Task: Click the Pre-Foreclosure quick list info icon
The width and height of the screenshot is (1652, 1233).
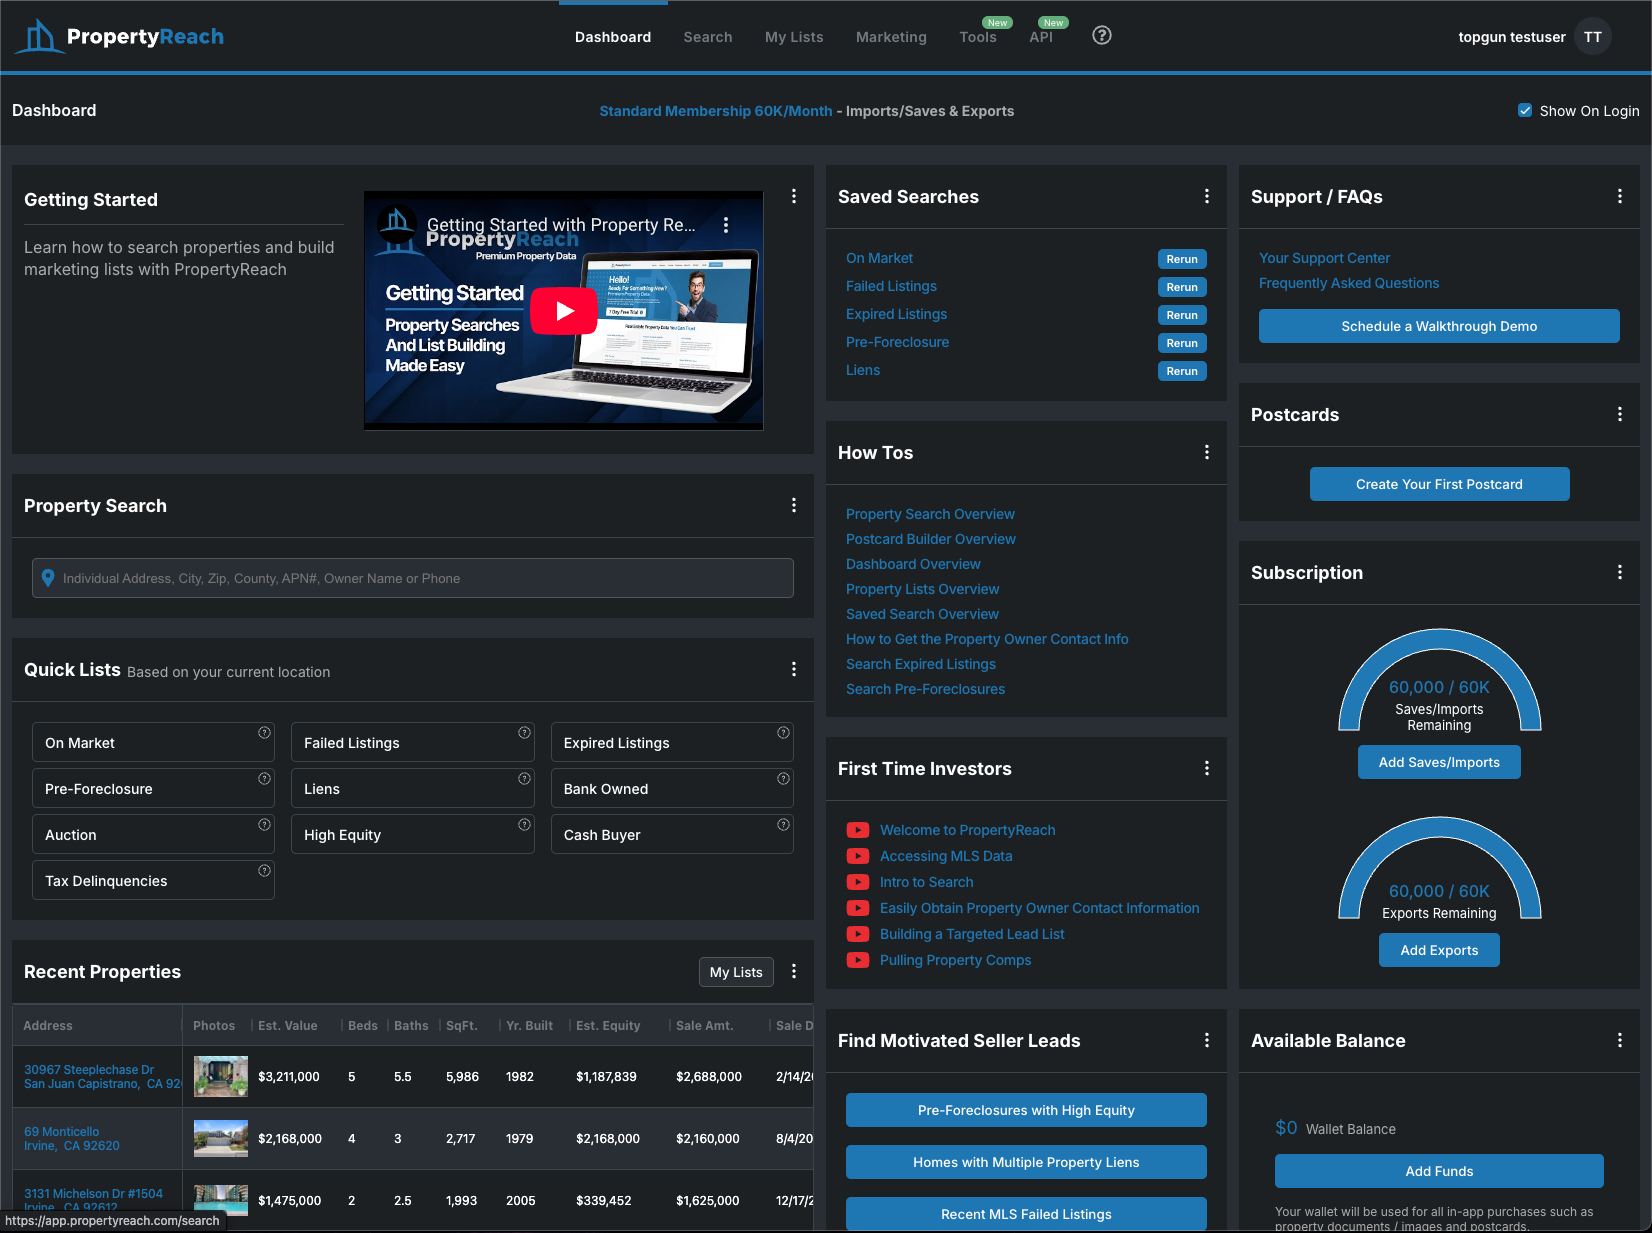Action: 264,779
